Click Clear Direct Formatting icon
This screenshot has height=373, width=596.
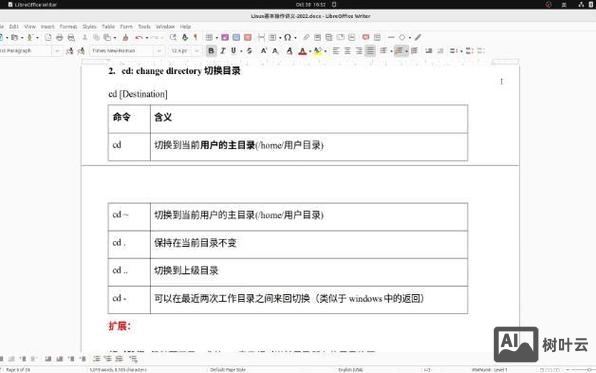click(x=290, y=51)
